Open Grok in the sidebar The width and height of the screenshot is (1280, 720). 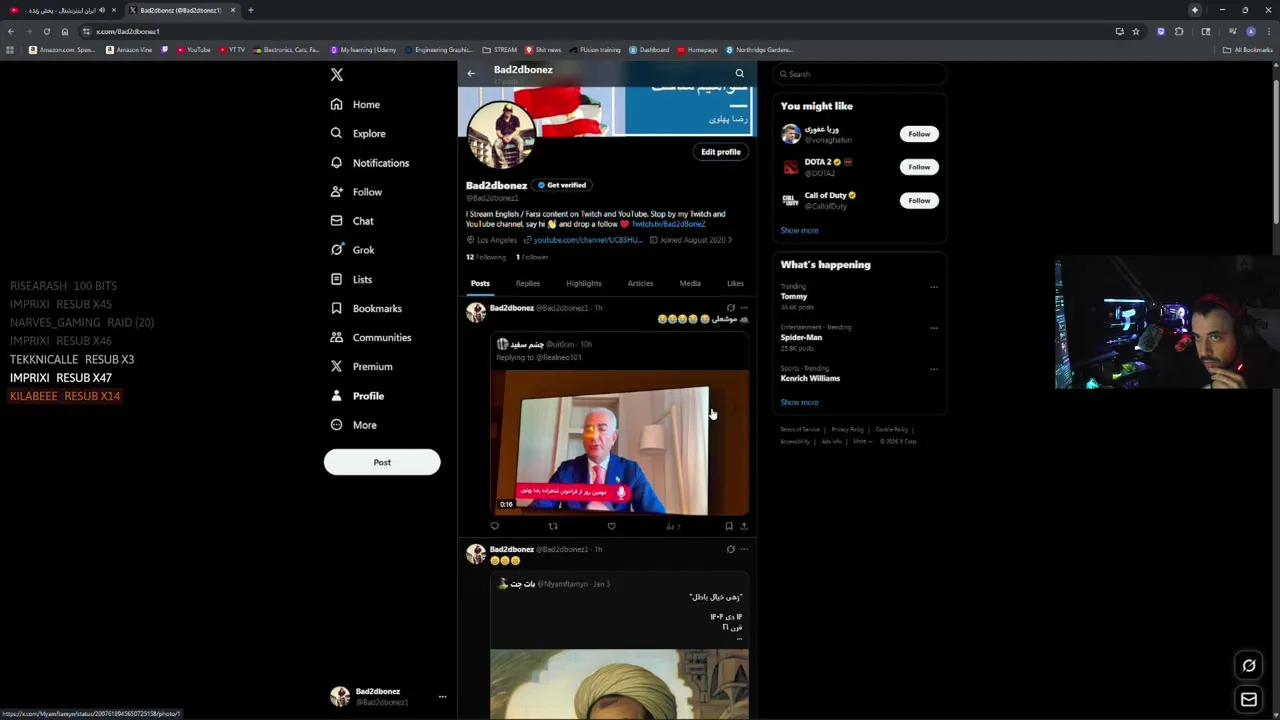(x=352, y=250)
